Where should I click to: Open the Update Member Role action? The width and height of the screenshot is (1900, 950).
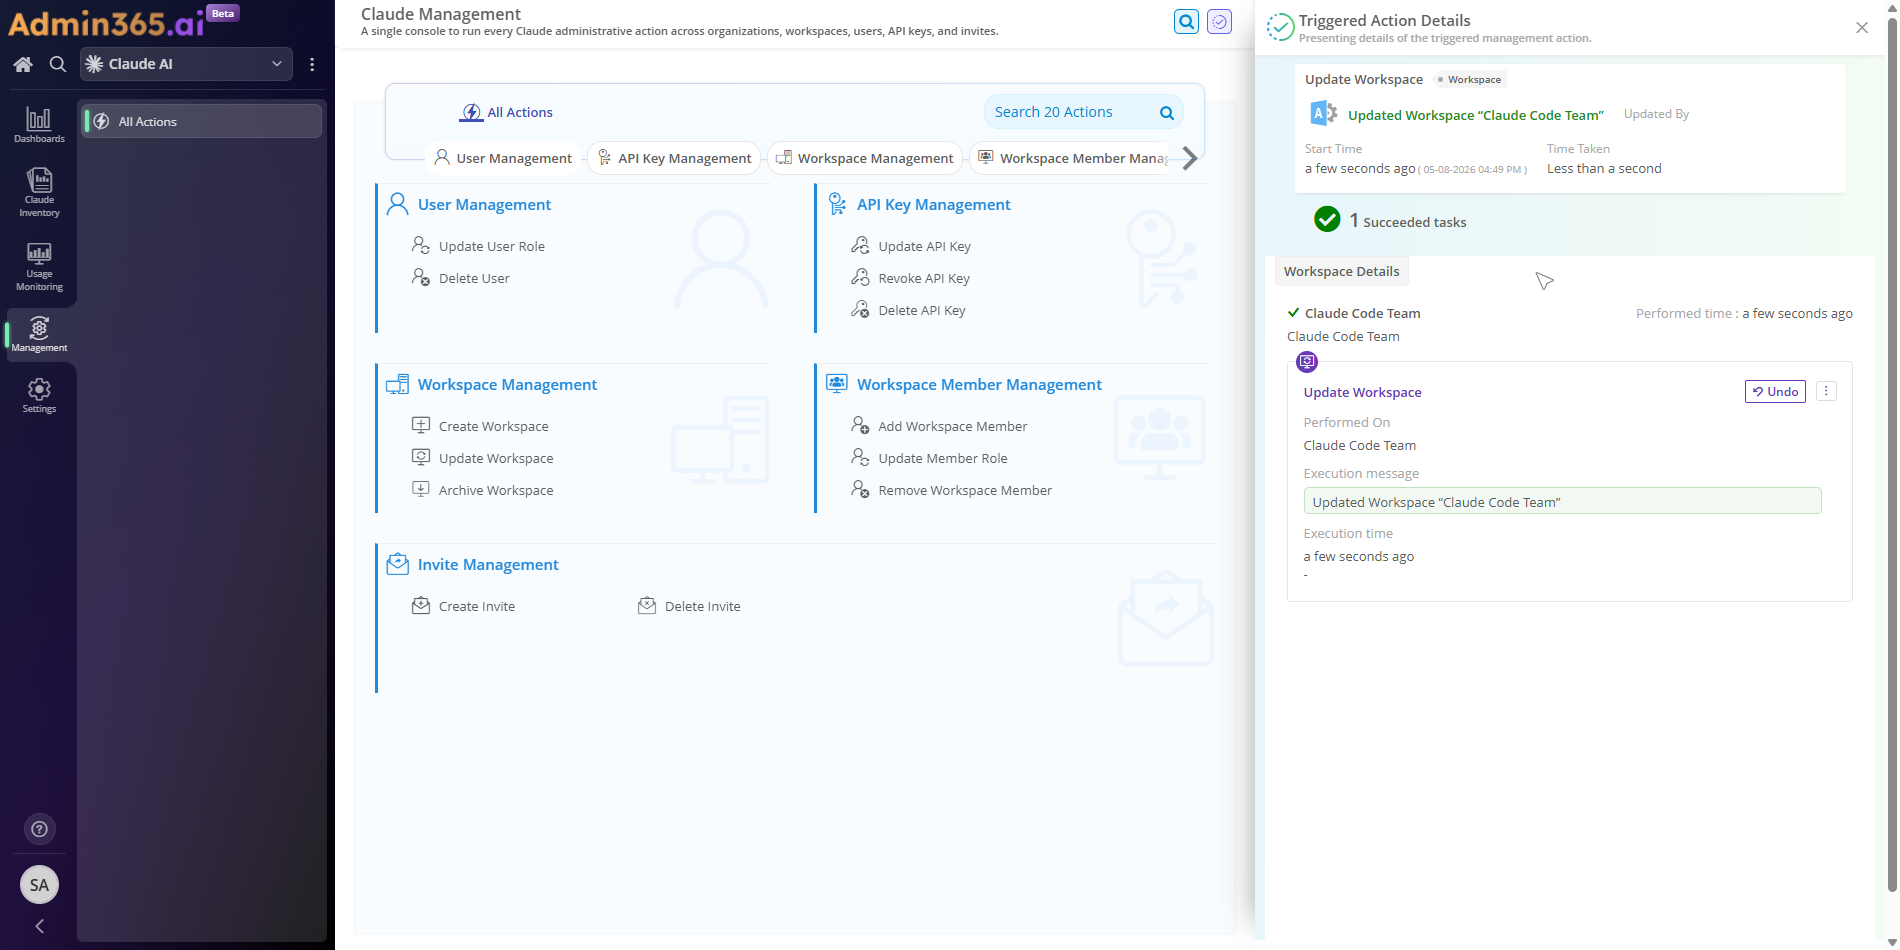[929, 458]
